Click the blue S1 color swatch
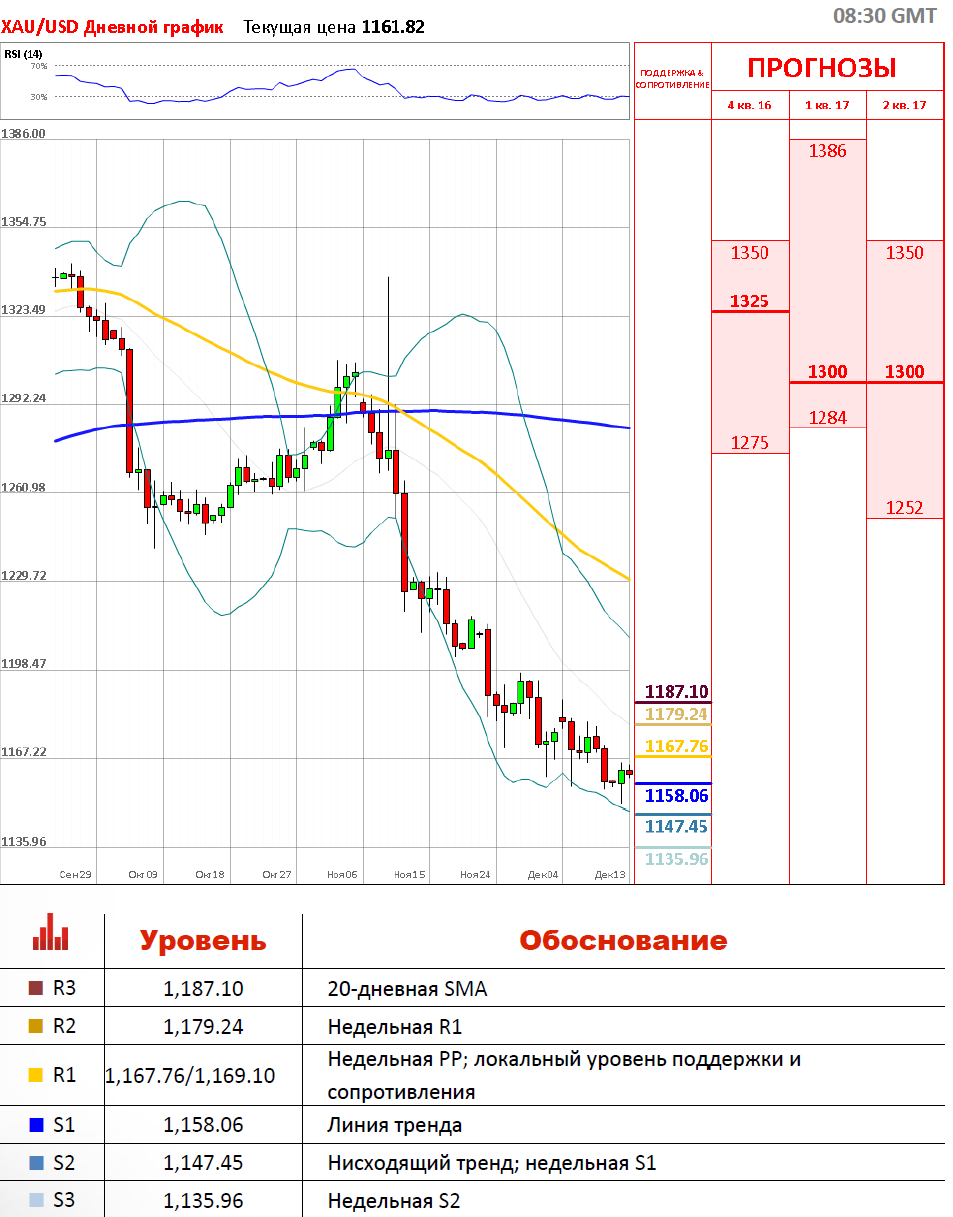953x1217 pixels. pyautogui.click(x=37, y=1125)
